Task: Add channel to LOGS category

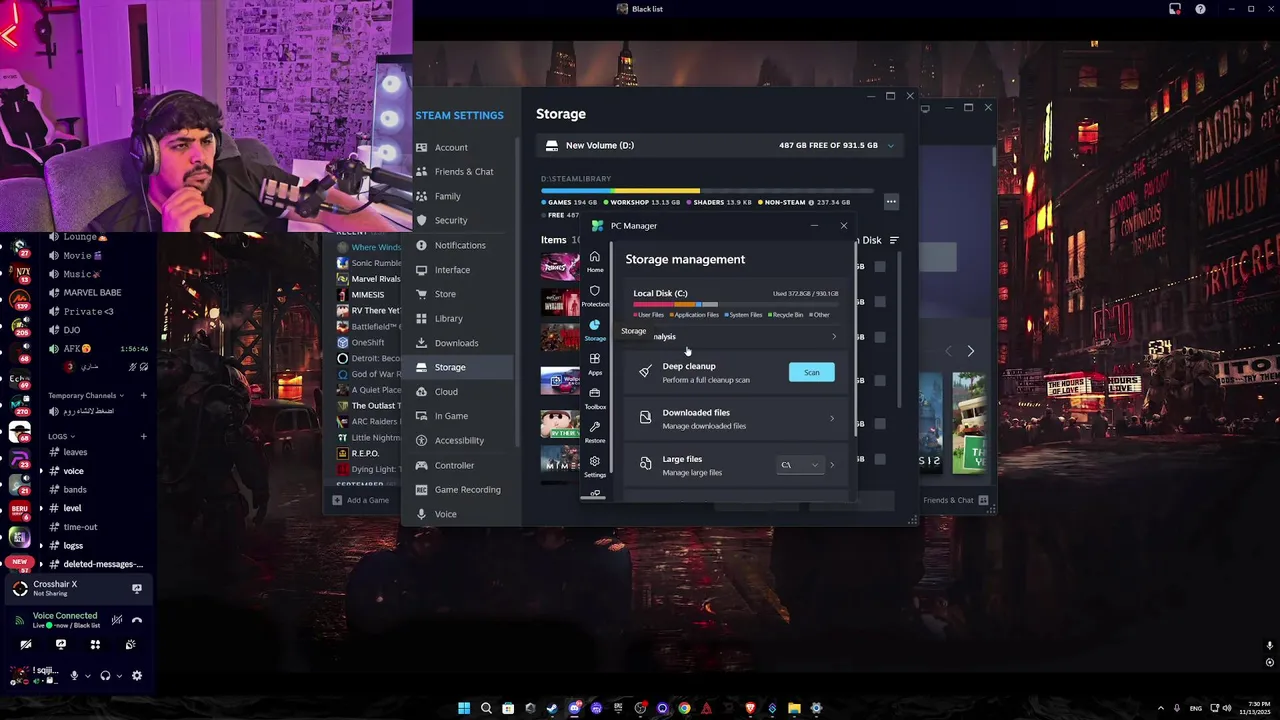Action: click(x=143, y=436)
